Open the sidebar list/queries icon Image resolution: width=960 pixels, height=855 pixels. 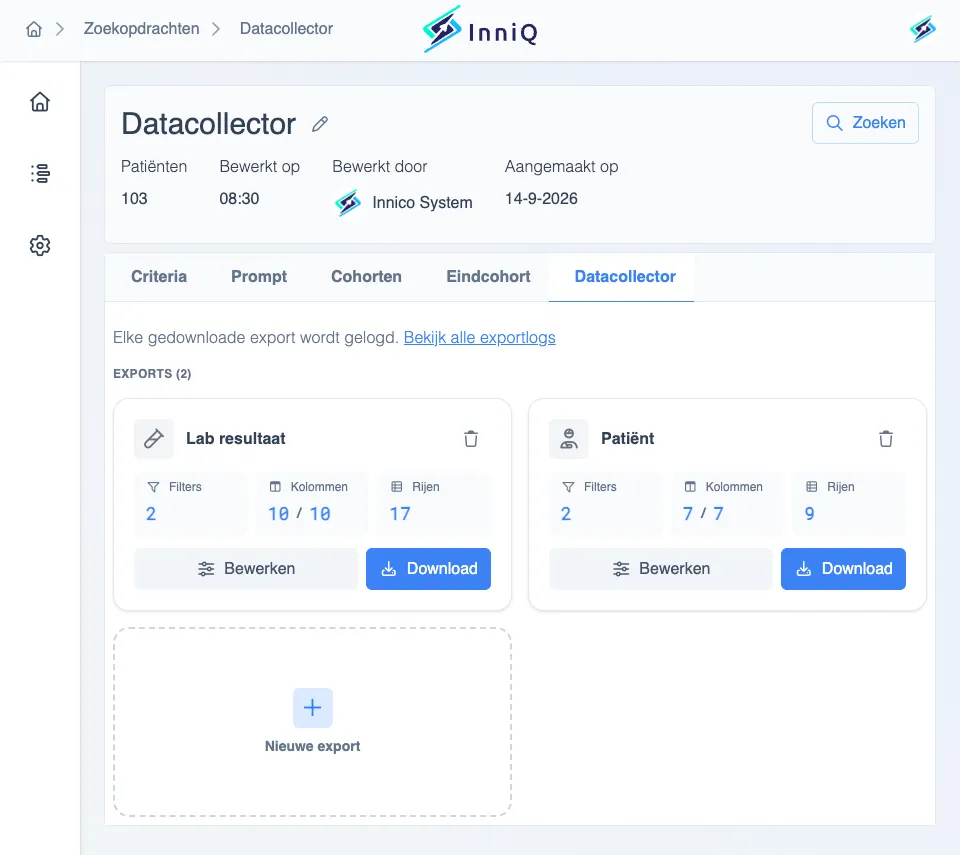[40, 173]
